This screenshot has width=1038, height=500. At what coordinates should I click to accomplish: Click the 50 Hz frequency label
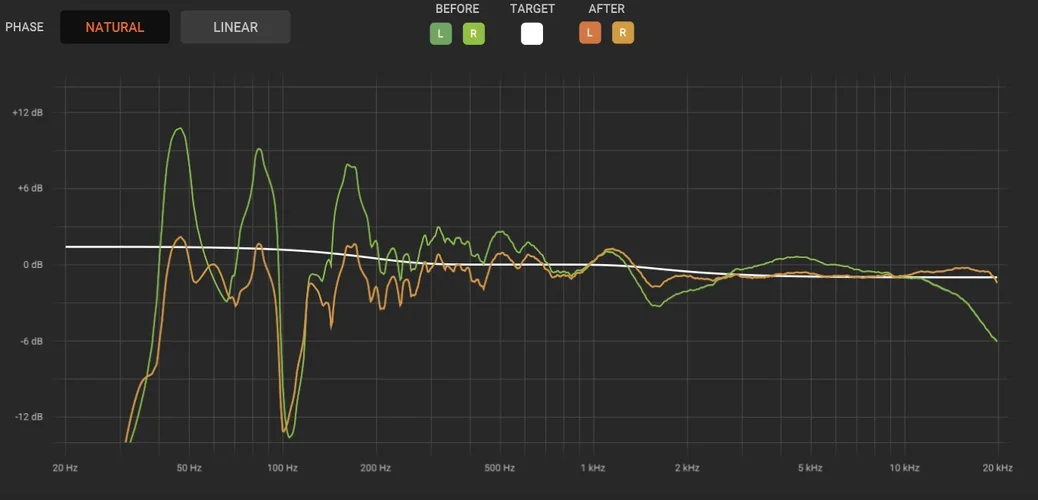click(189, 468)
